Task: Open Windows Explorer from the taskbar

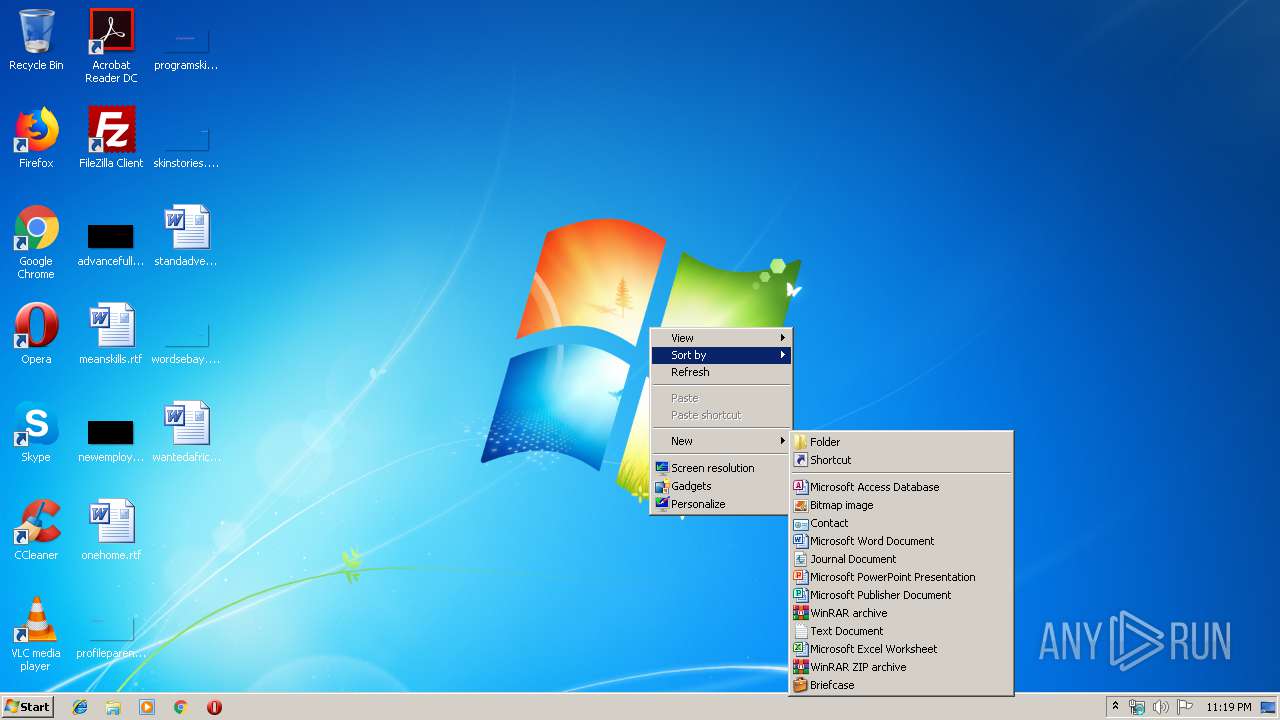Action: (113, 707)
